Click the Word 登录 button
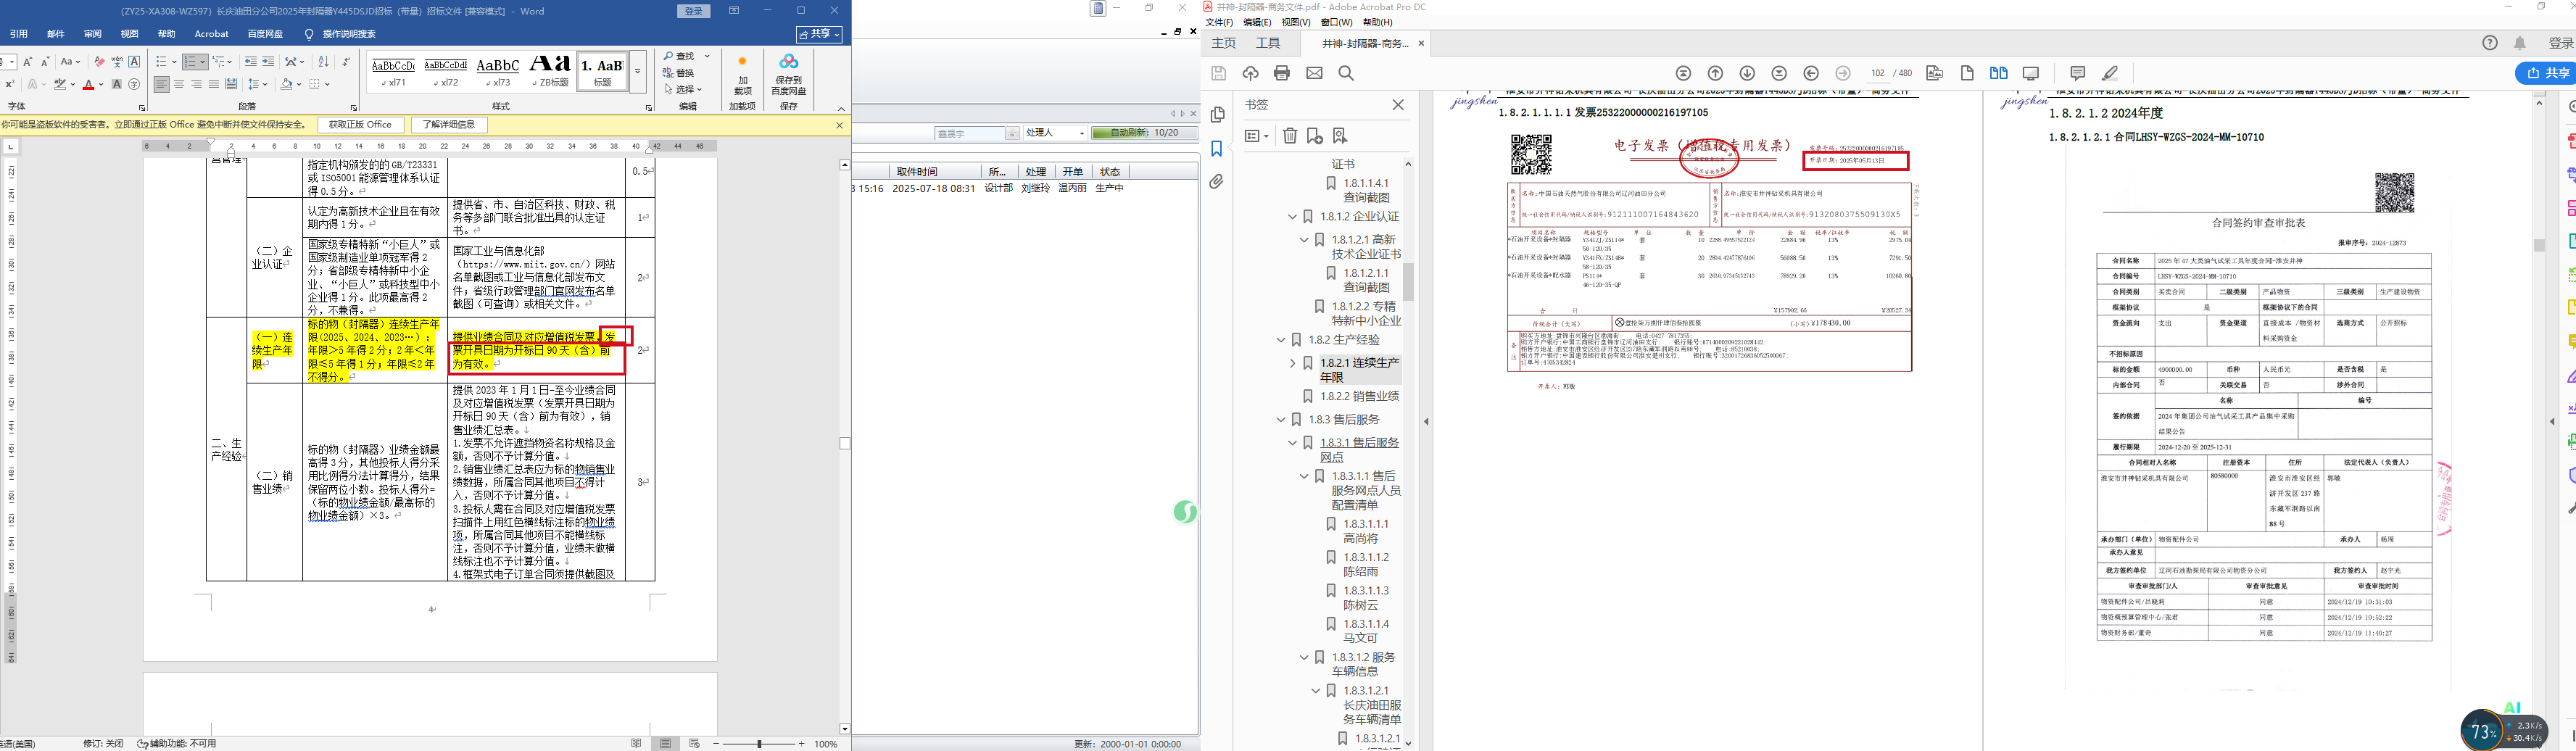The width and height of the screenshot is (2576, 751). (x=694, y=11)
